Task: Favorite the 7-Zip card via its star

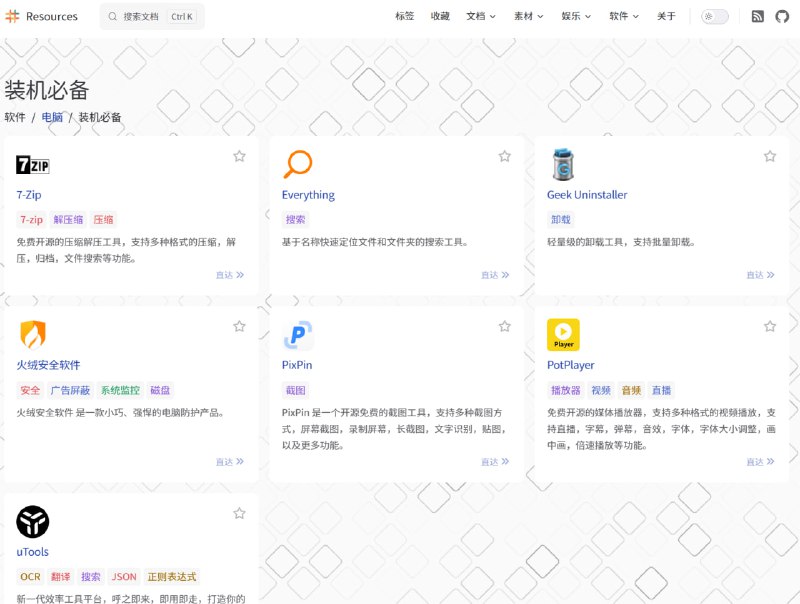Action: (x=239, y=156)
